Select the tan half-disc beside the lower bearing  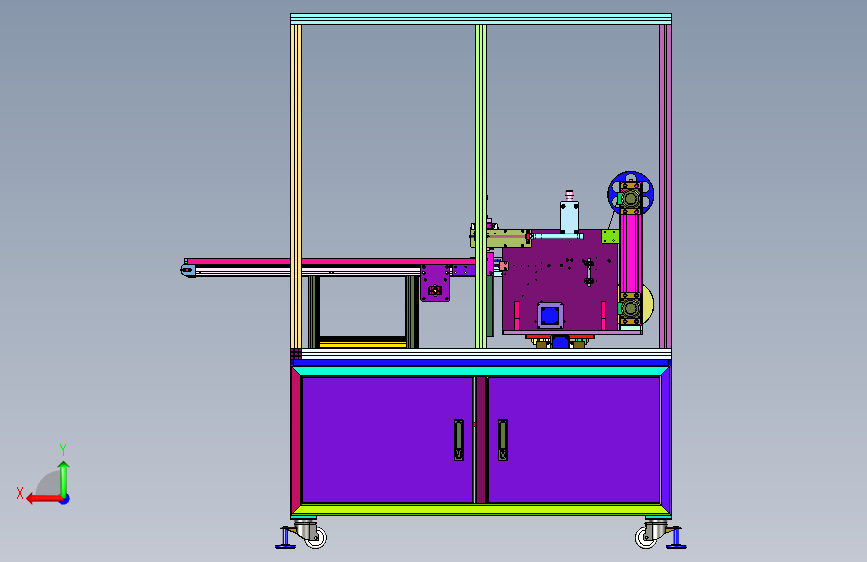pyautogui.click(x=648, y=304)
